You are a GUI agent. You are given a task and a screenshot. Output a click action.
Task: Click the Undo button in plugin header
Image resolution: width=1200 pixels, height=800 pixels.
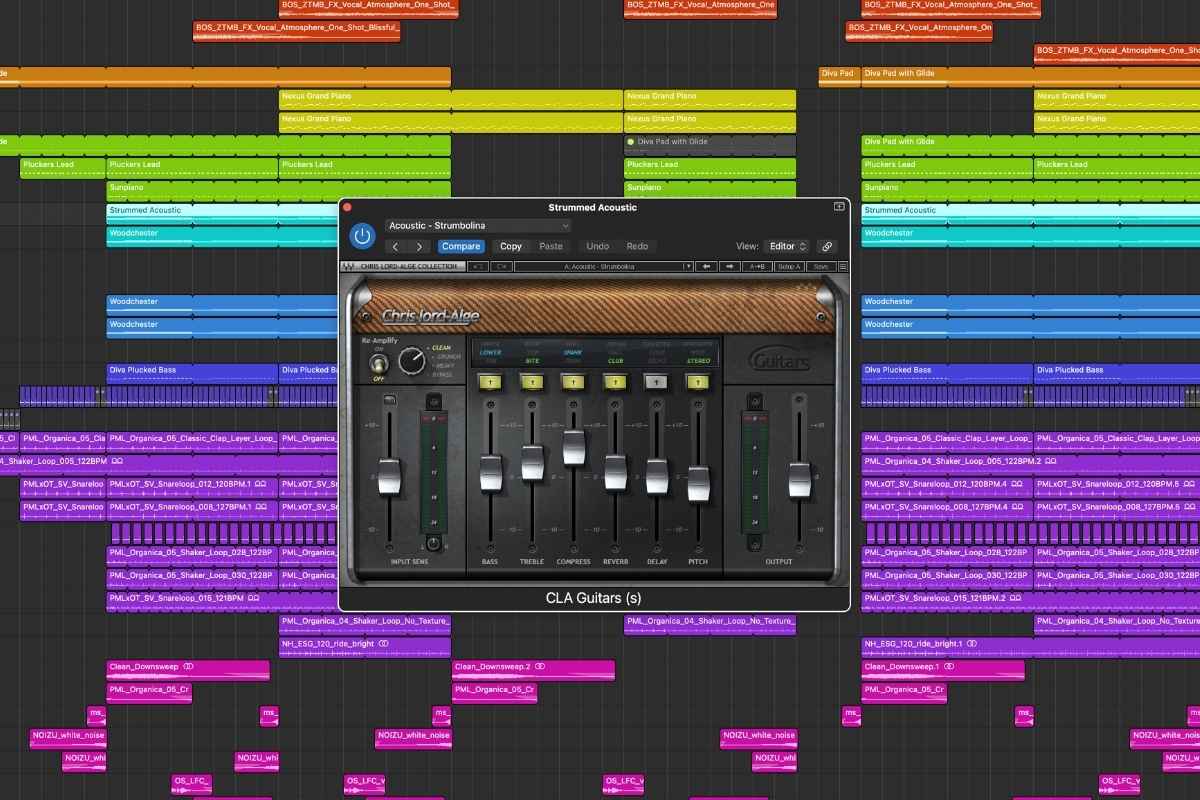(x=597, y=246)
